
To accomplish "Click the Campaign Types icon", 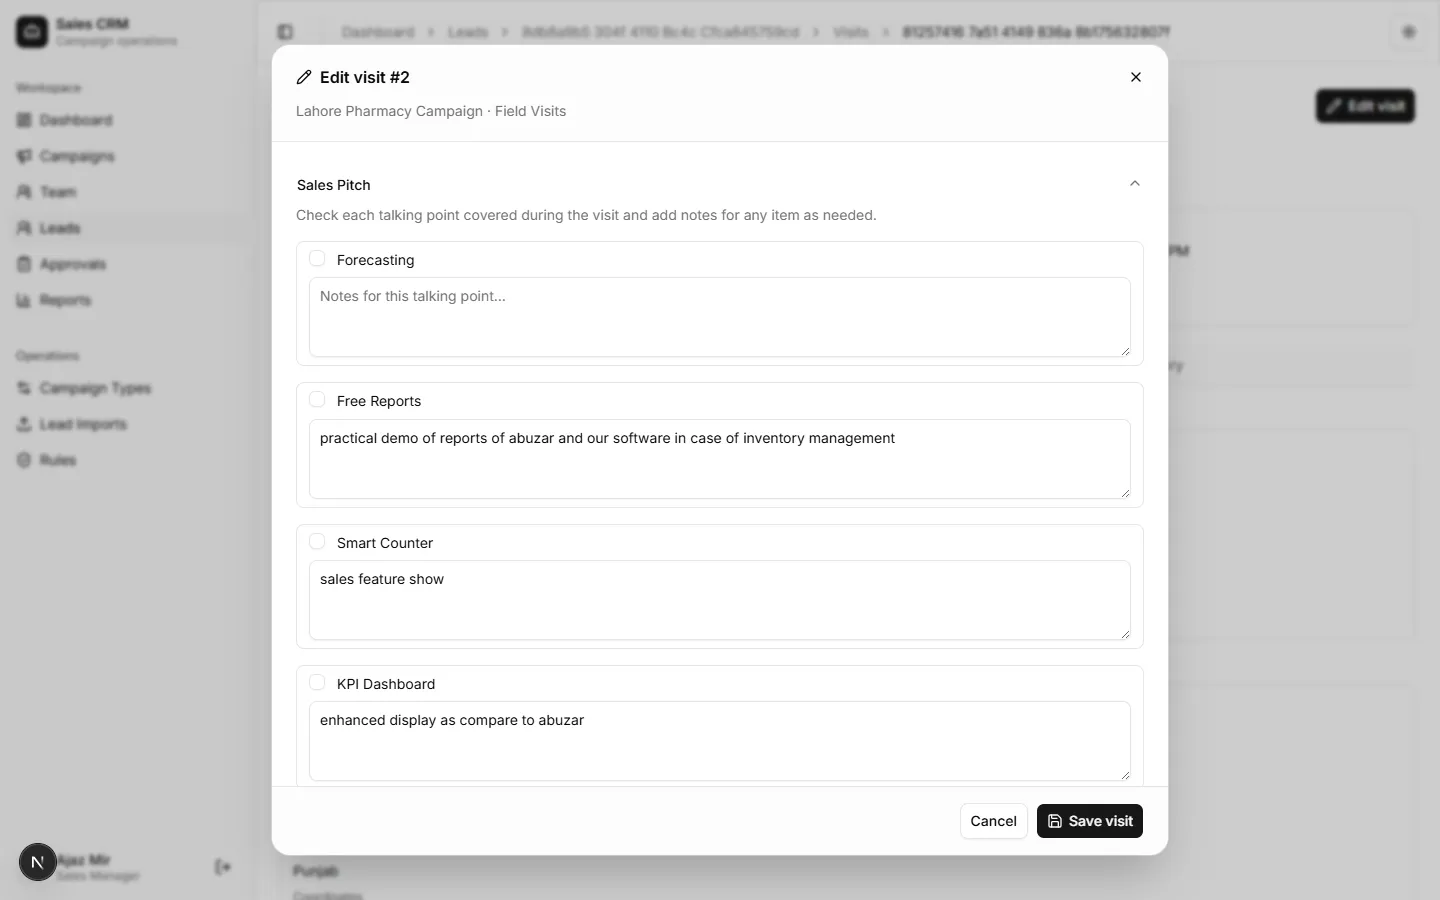I will coord(24,388).
